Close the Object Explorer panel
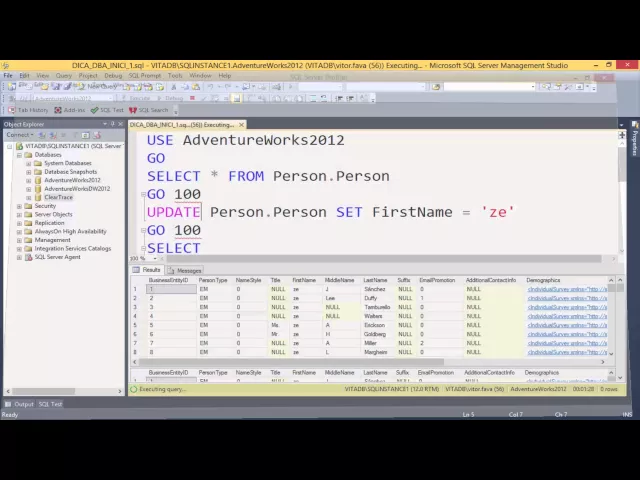 pos(120,124)
